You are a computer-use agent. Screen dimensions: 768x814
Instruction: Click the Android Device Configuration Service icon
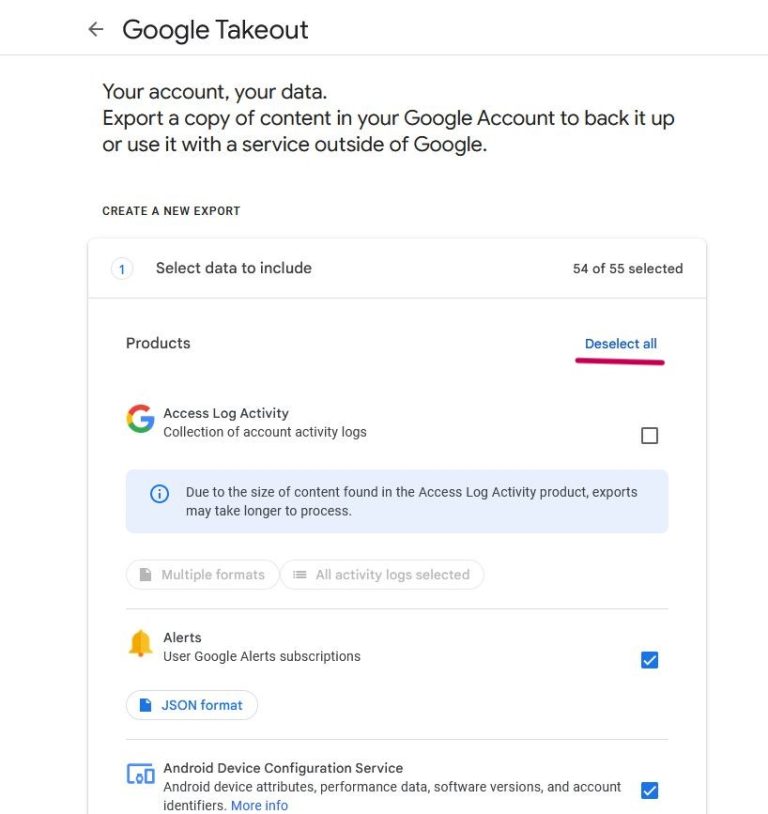(x=140, y=775)
